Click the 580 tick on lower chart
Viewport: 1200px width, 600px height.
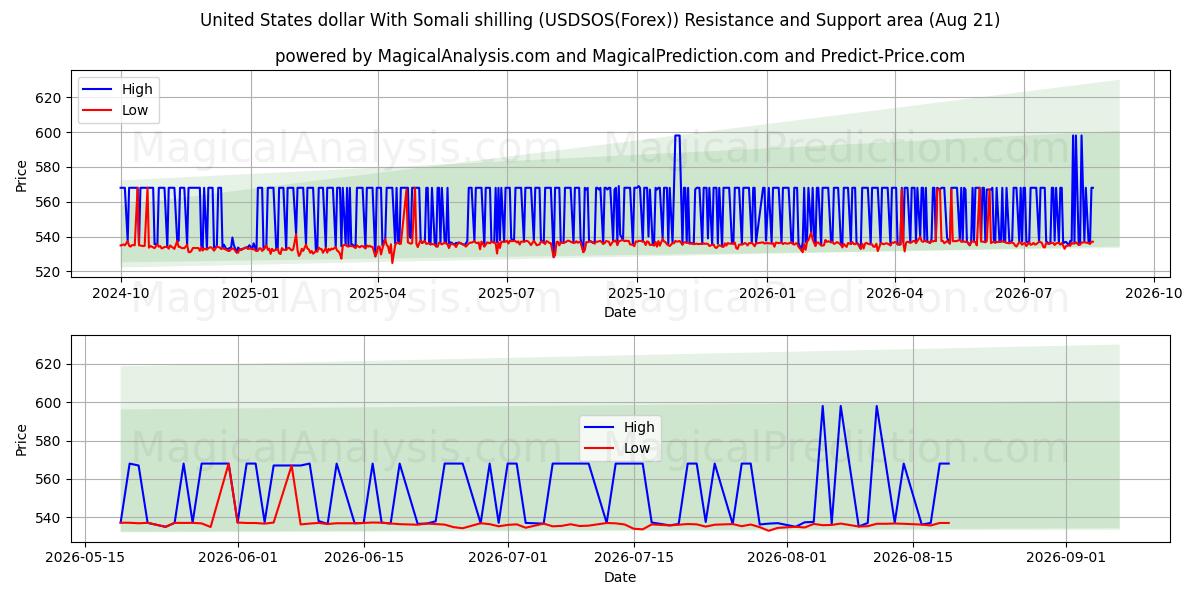[x=50, y=441]
